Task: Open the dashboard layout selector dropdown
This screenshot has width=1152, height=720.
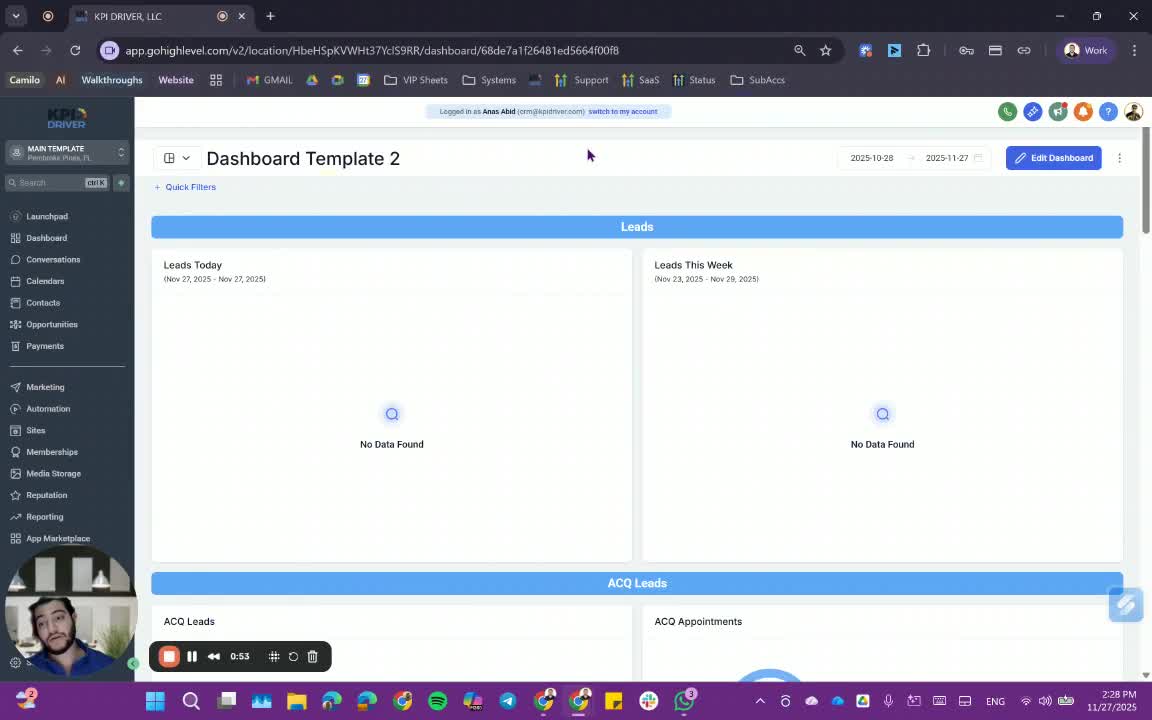Action: (176, 158)
